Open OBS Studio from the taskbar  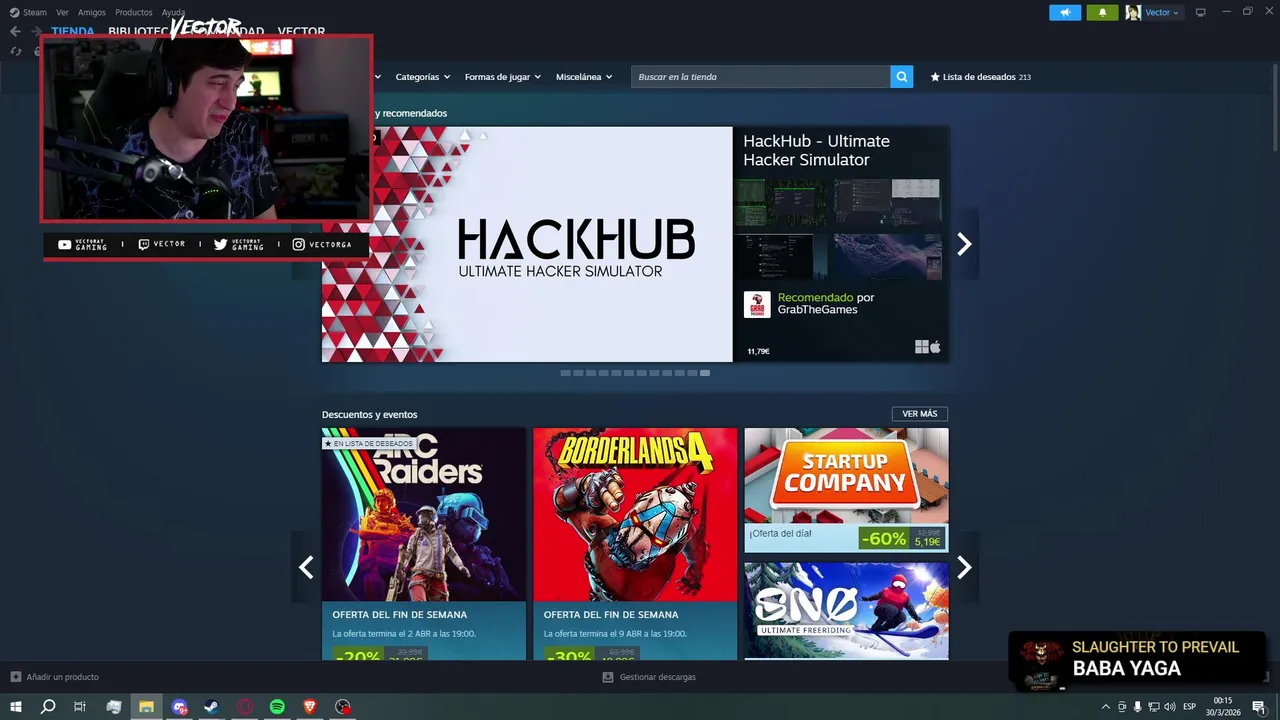click(343, 707)
